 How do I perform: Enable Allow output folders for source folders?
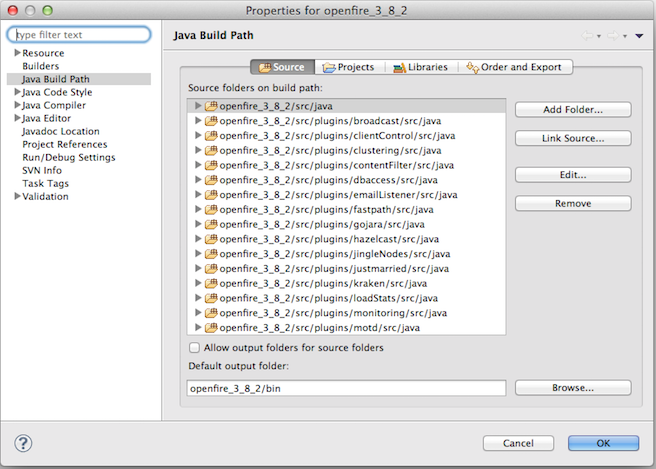tap(194, 348)
